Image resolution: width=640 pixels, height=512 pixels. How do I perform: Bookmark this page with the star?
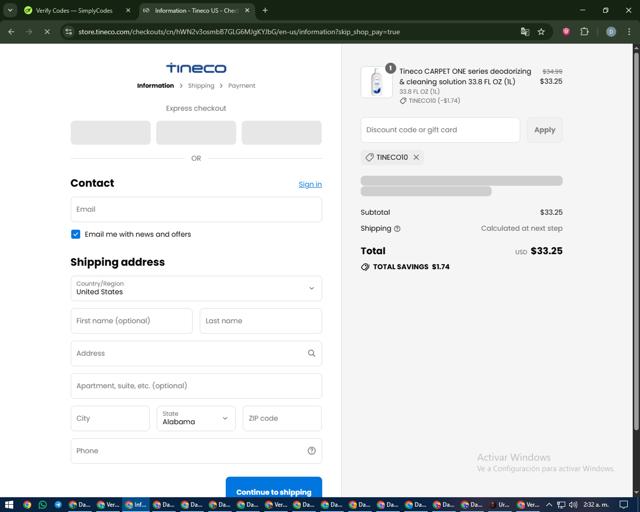click(541, 32)
